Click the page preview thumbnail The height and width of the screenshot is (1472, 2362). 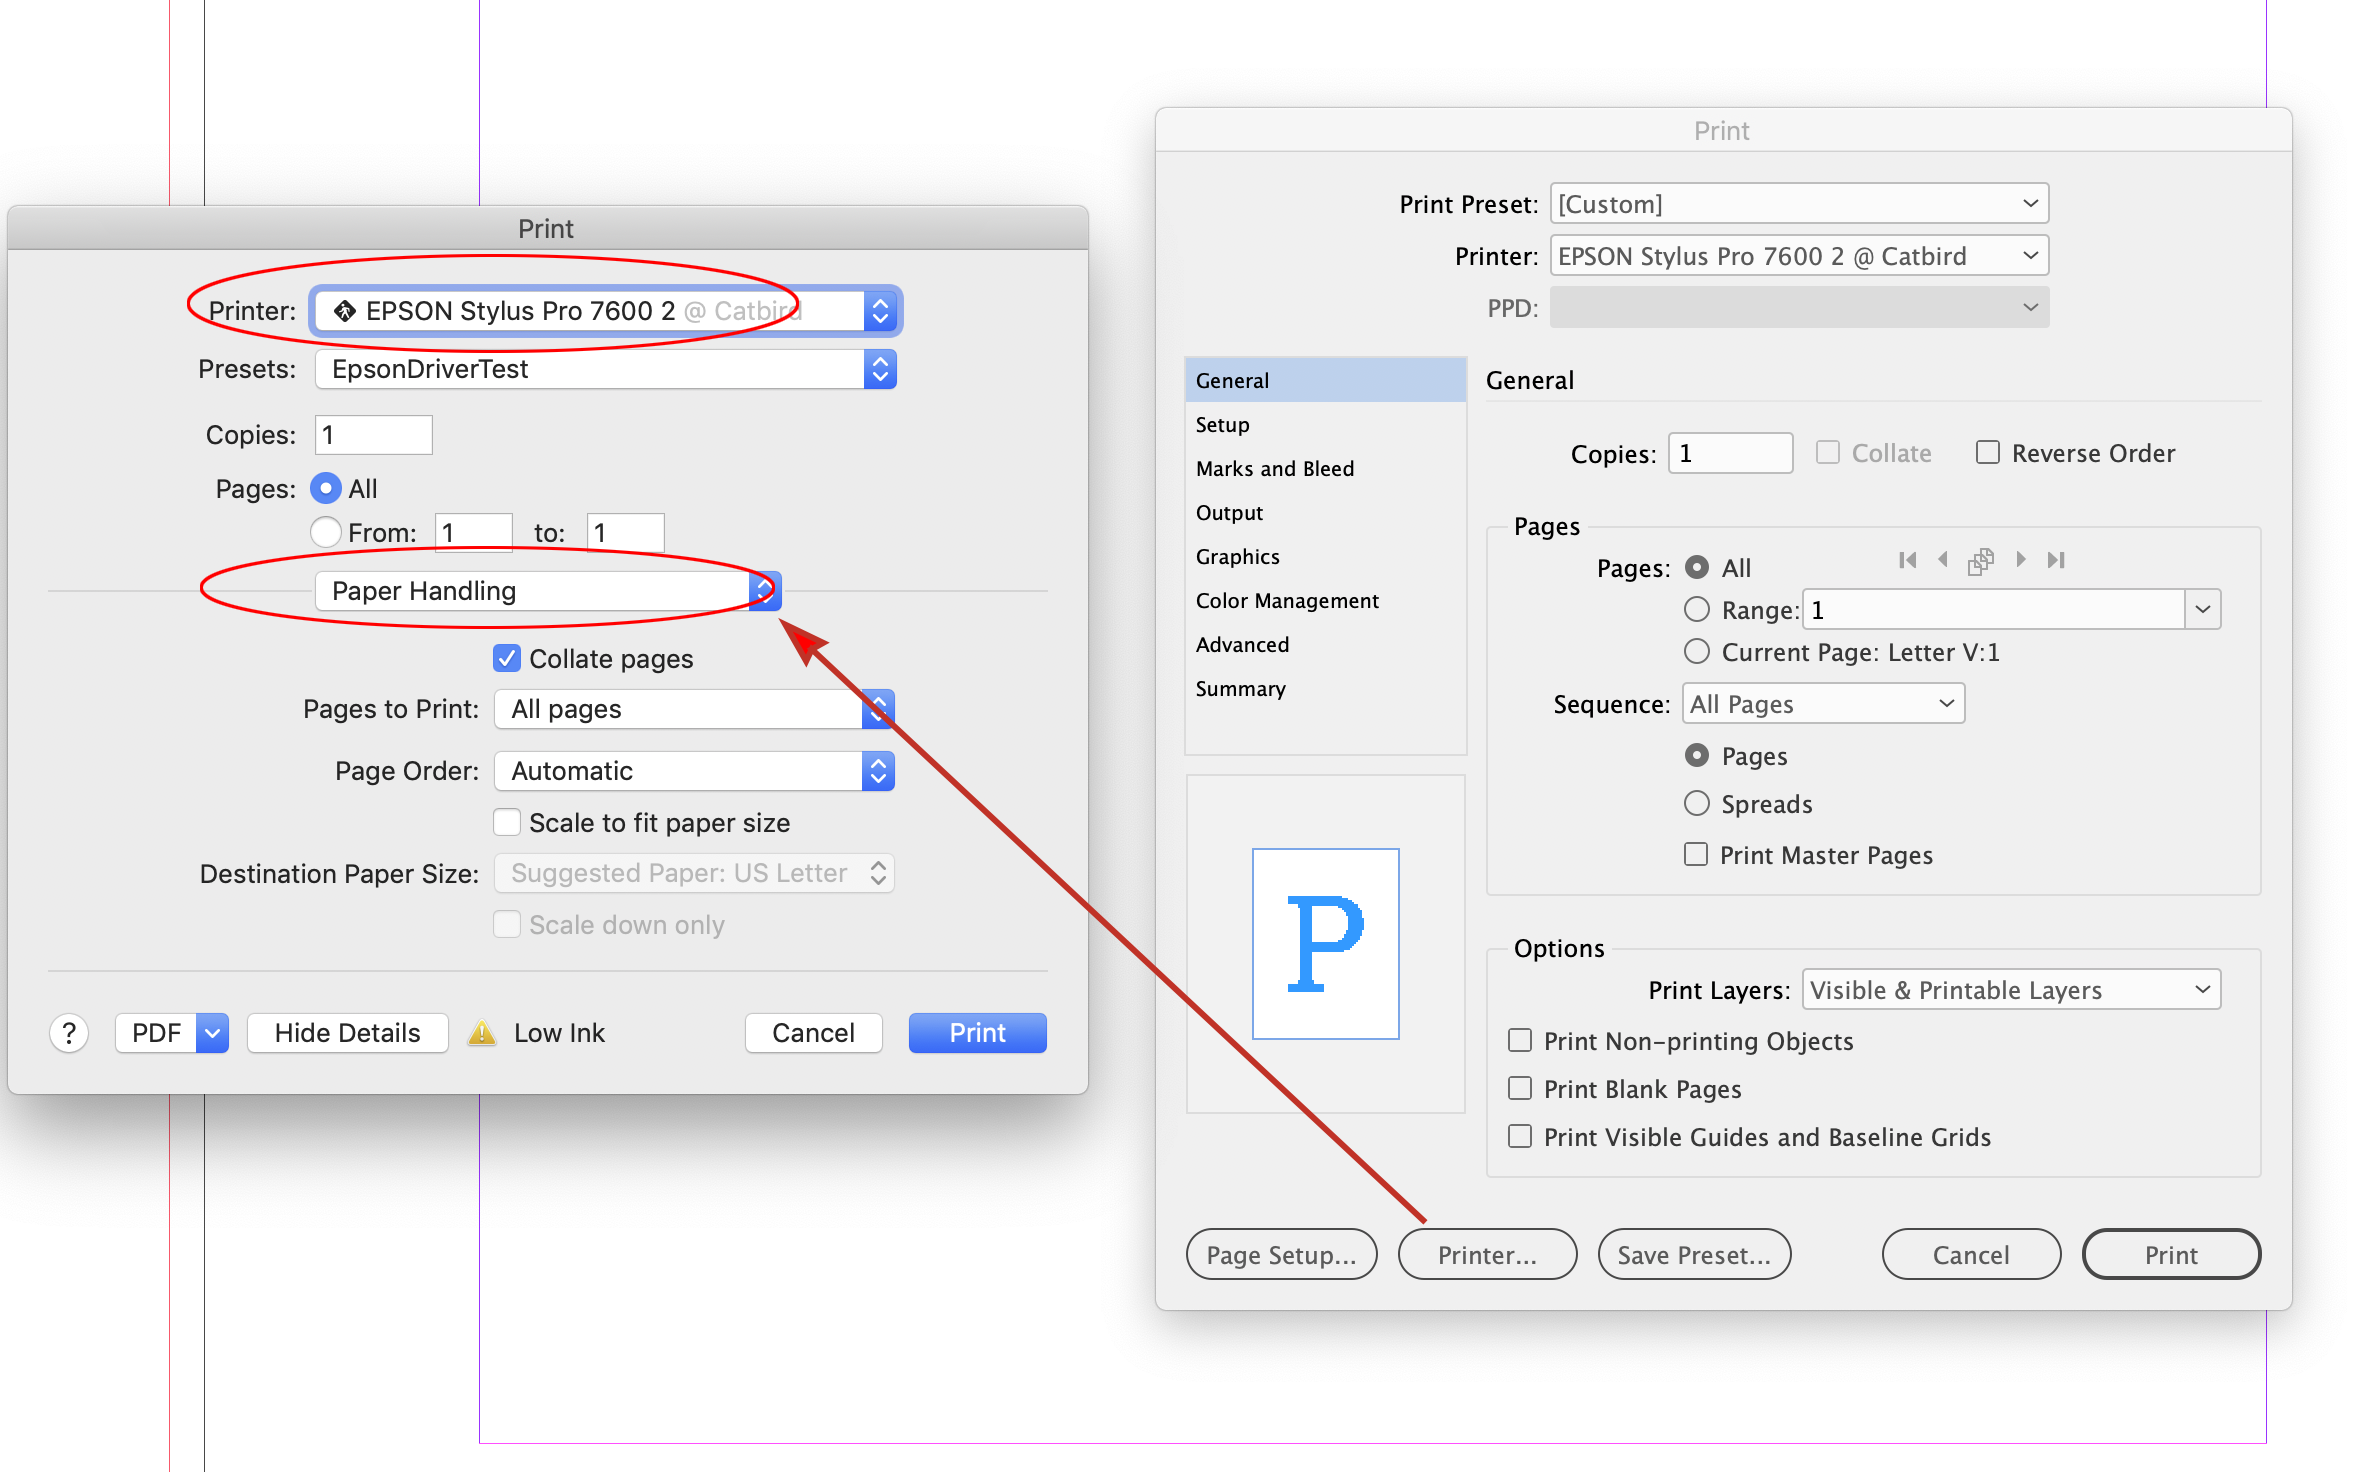1325,942
